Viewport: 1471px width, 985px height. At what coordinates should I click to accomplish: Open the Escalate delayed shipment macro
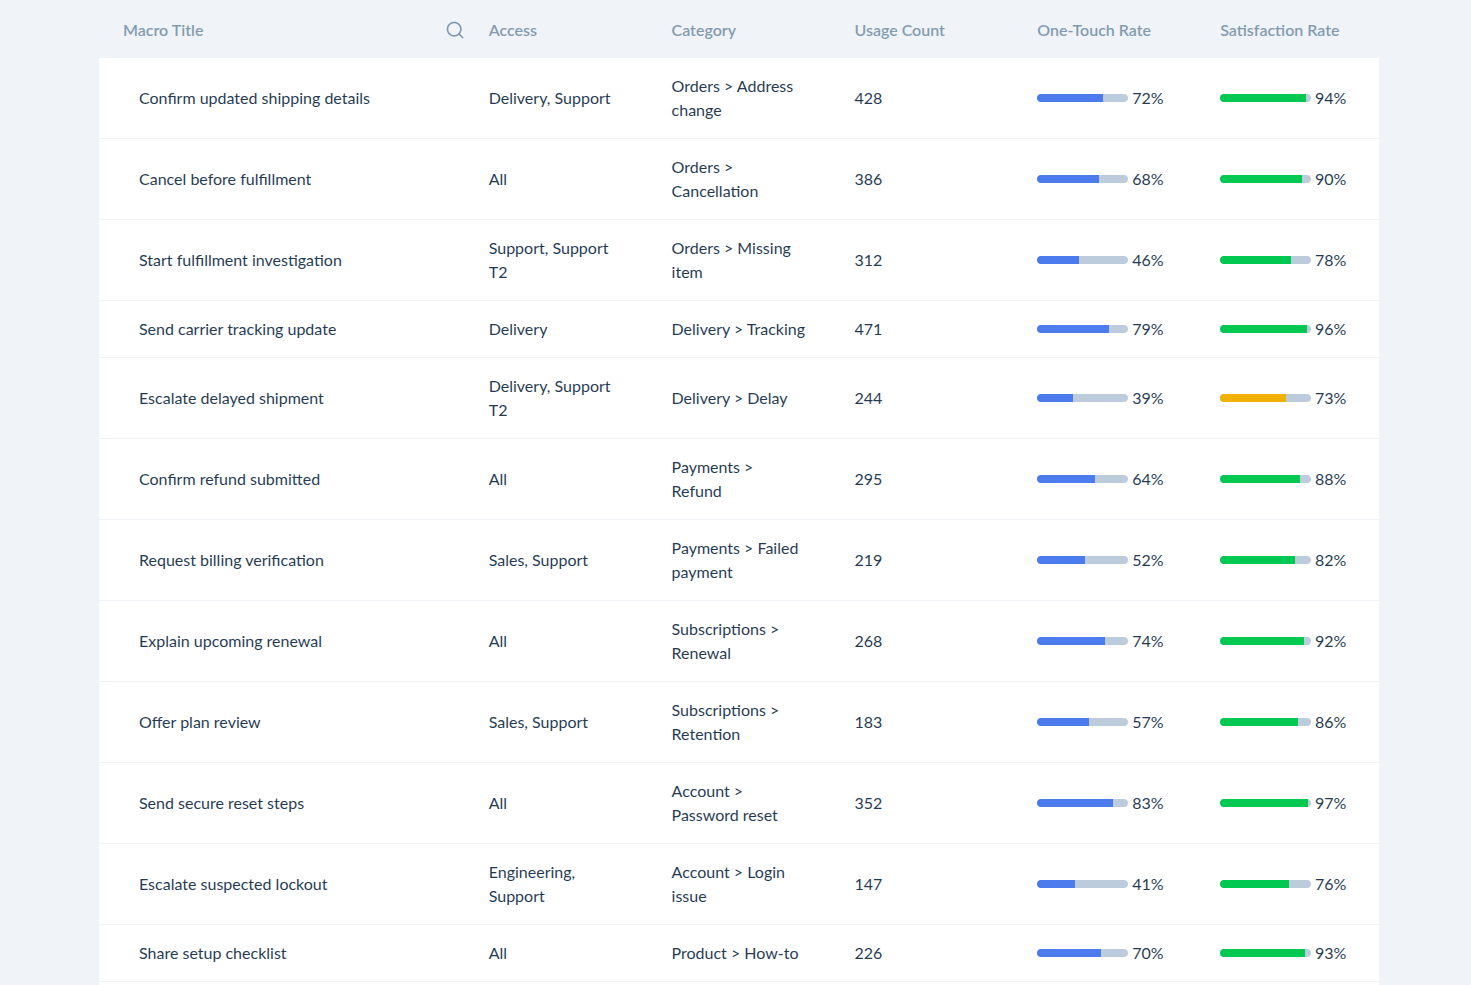[231, 398]
